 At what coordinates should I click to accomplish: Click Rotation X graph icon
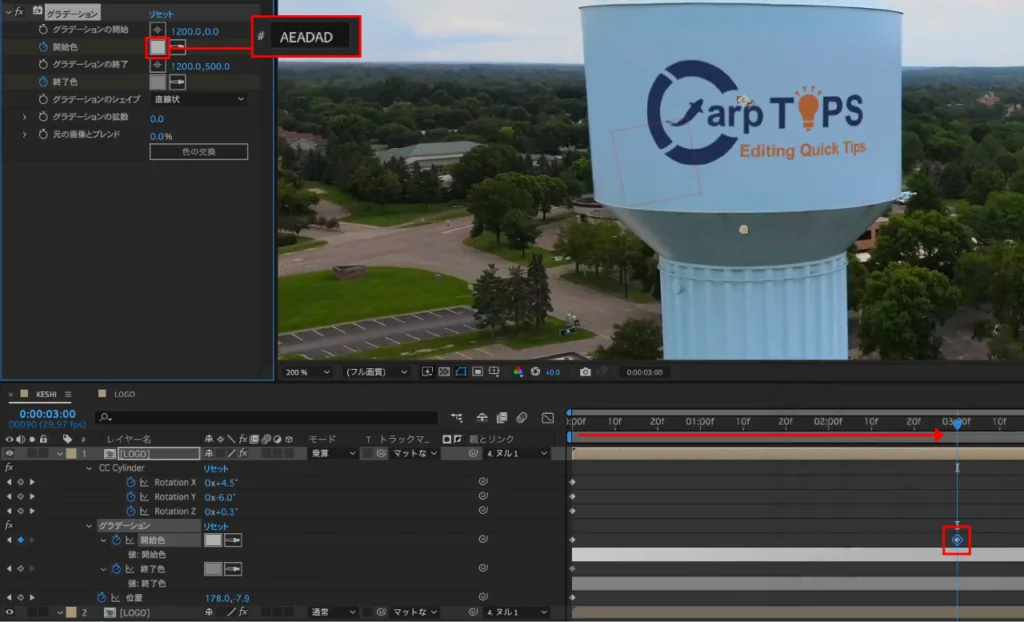click(144, 482)
